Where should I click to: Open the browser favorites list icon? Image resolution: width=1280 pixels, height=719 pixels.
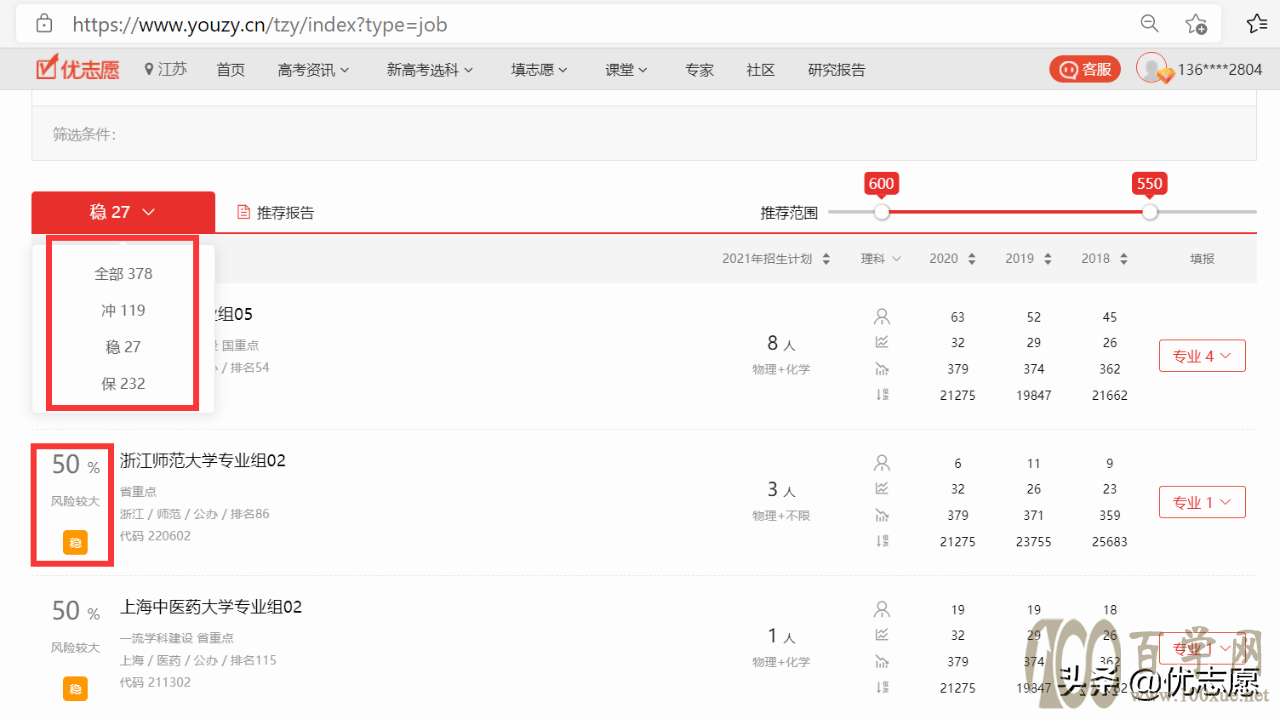(1257, 24)
